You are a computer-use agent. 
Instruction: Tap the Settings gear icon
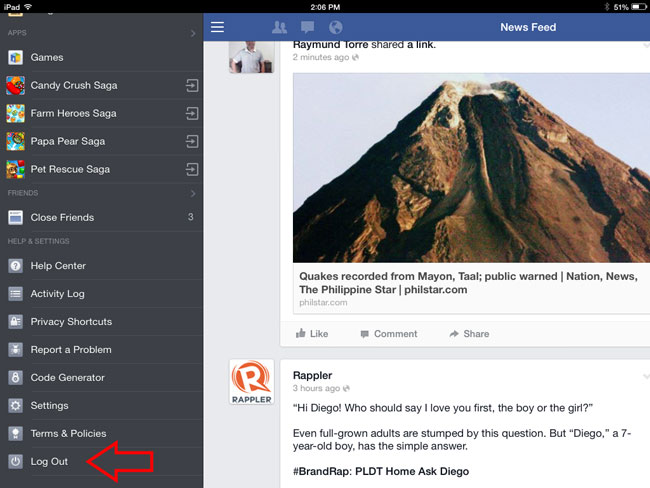point(15,405)
